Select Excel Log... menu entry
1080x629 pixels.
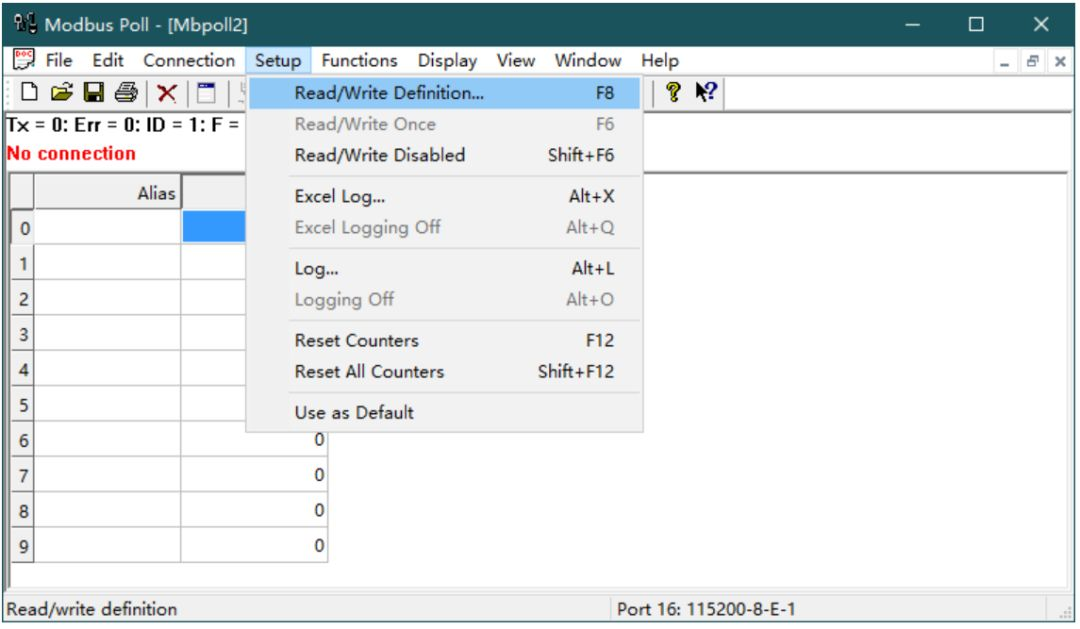[x=444, y=196]
